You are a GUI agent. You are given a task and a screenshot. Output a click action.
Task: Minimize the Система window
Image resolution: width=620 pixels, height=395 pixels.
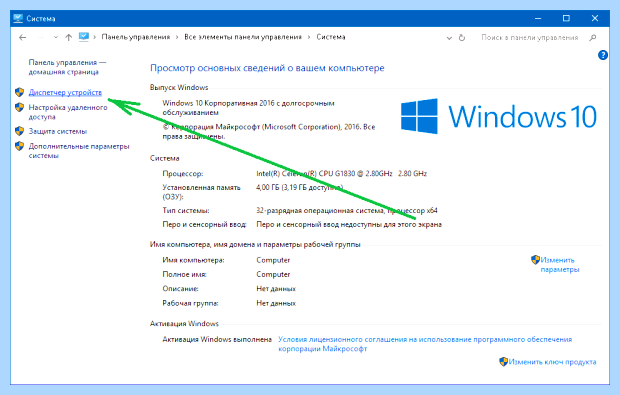538,18
